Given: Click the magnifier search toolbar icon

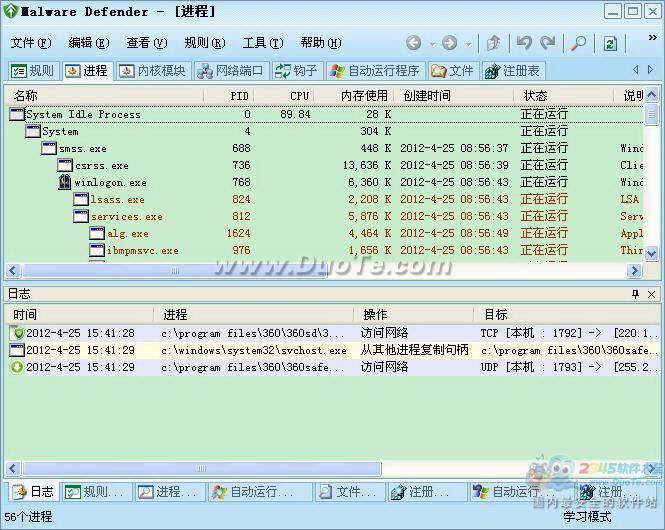Looking at the screenshot, I should 579,43.
